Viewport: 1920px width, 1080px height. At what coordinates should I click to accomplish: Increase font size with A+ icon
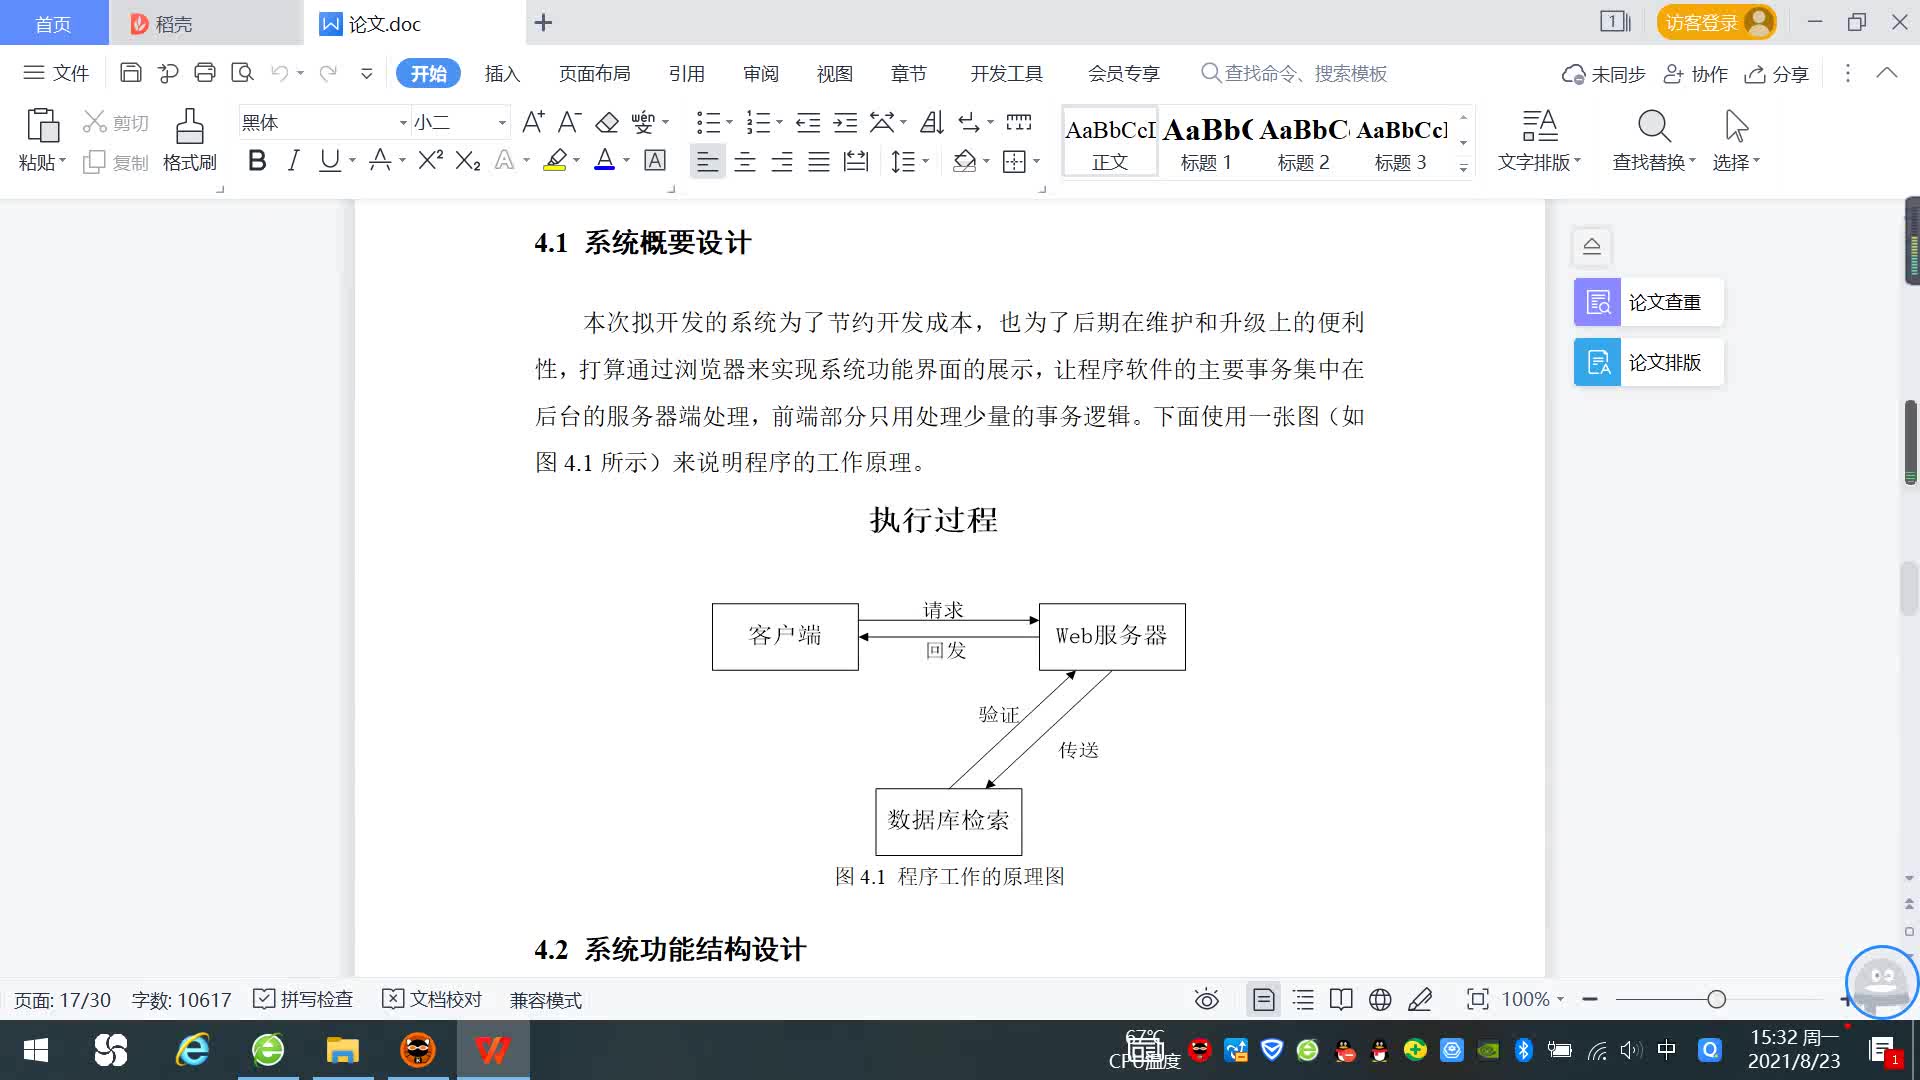click(533, 122)
